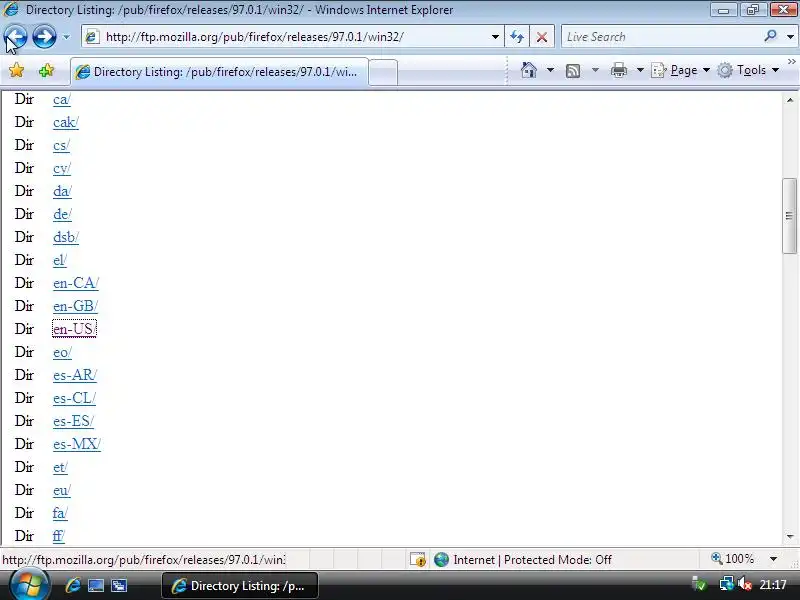Open the en-GB/ directory link
This screenshot has width=800, height=600.
[x=75, y=306]
